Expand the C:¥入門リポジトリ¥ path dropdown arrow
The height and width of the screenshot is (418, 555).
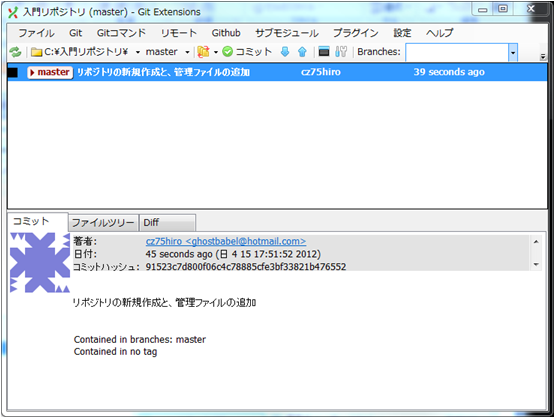pos(138,52)
